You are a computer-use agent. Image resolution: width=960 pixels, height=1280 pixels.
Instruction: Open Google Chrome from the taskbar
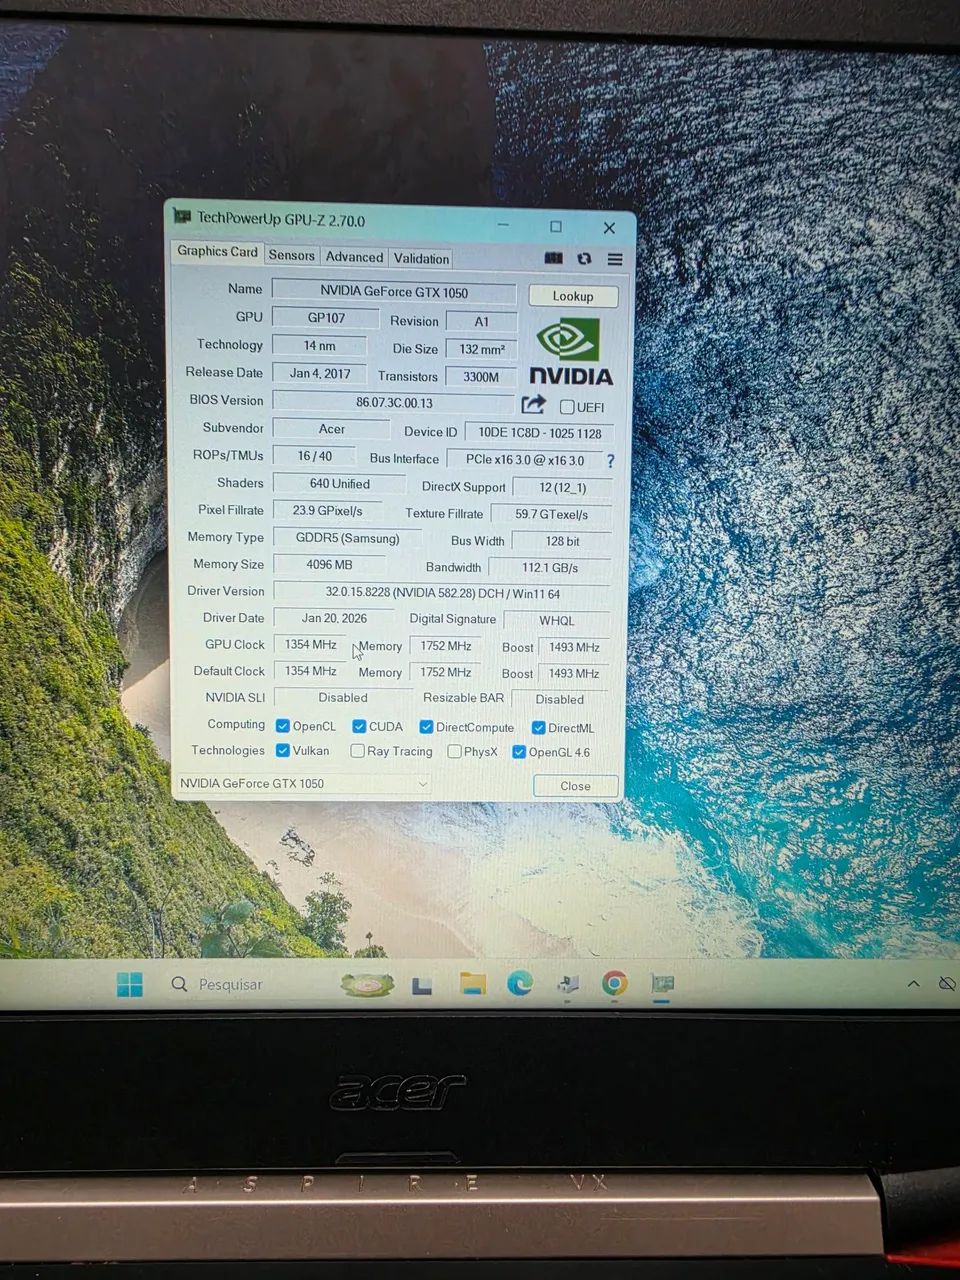click(x=615, y=984)
